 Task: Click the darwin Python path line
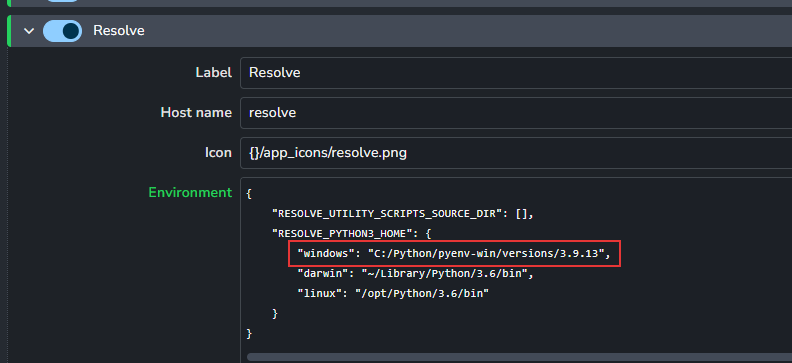415,274
